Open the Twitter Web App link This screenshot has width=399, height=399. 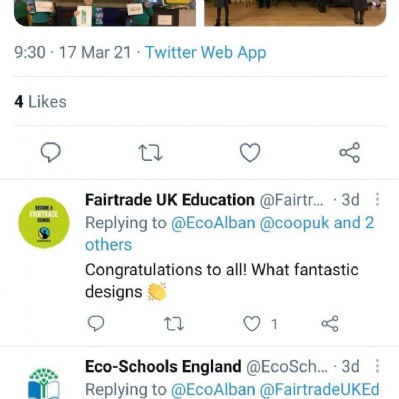(206, 53)
